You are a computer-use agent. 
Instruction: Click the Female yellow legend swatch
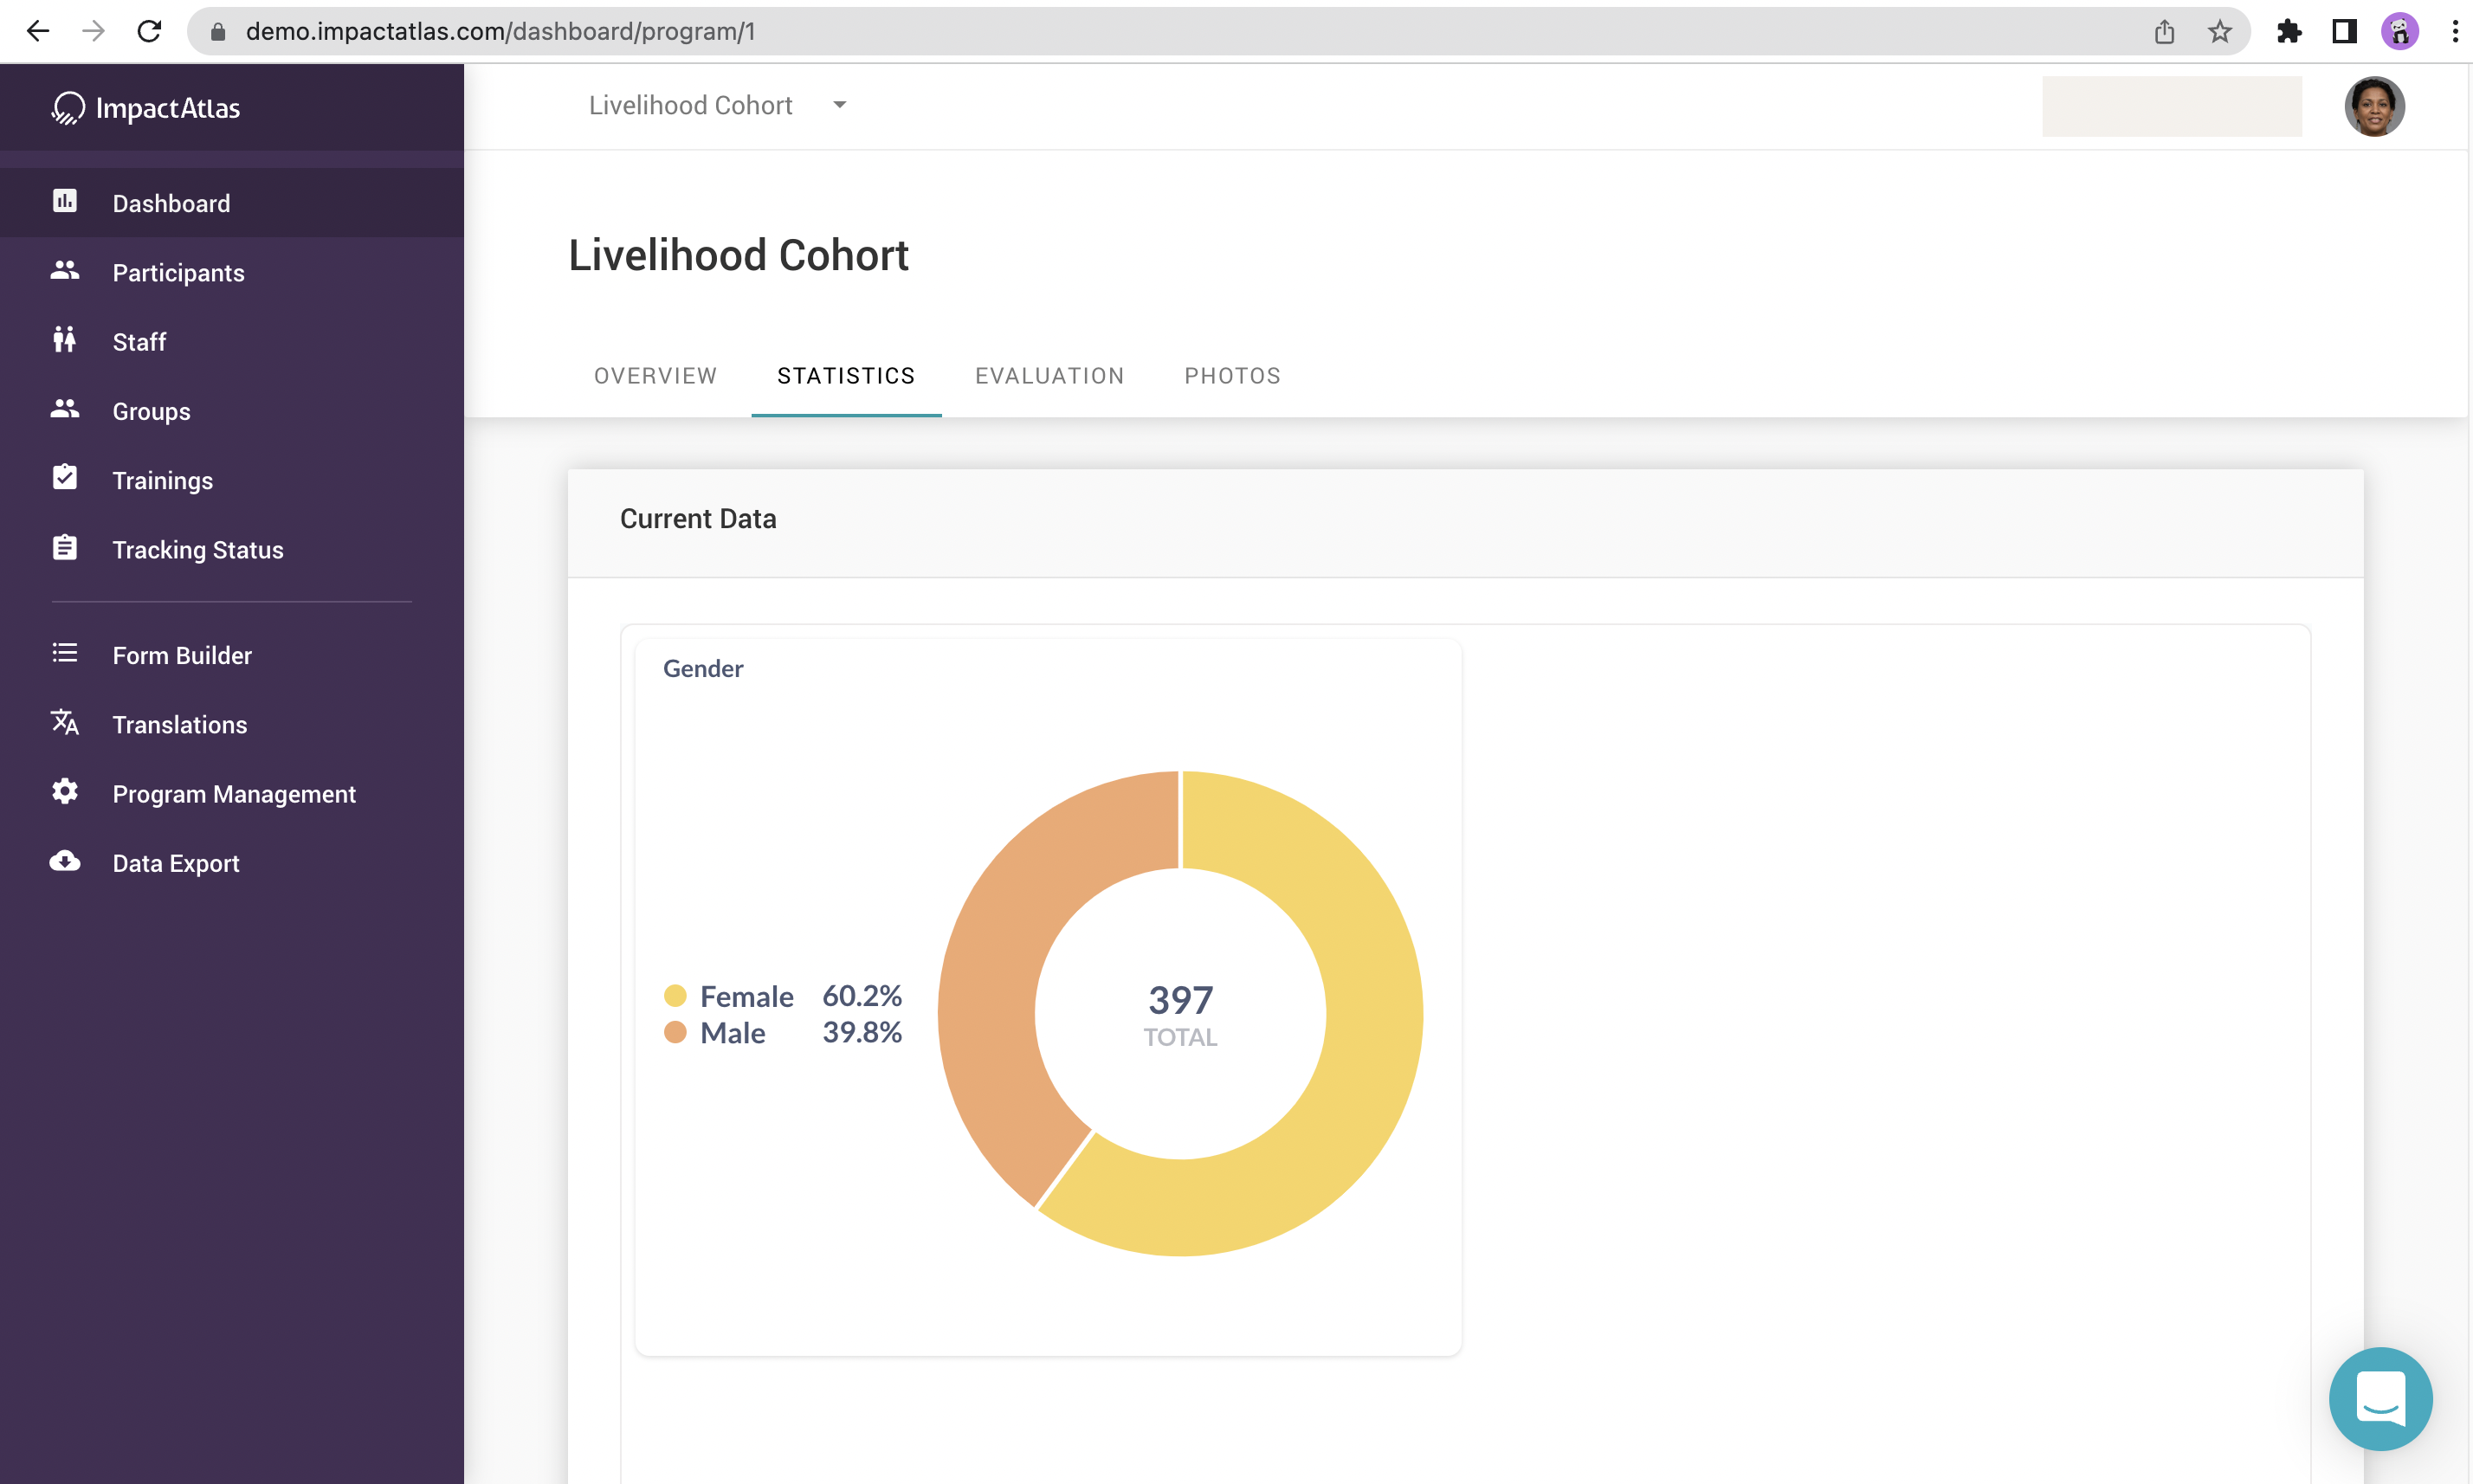point(675,996)
